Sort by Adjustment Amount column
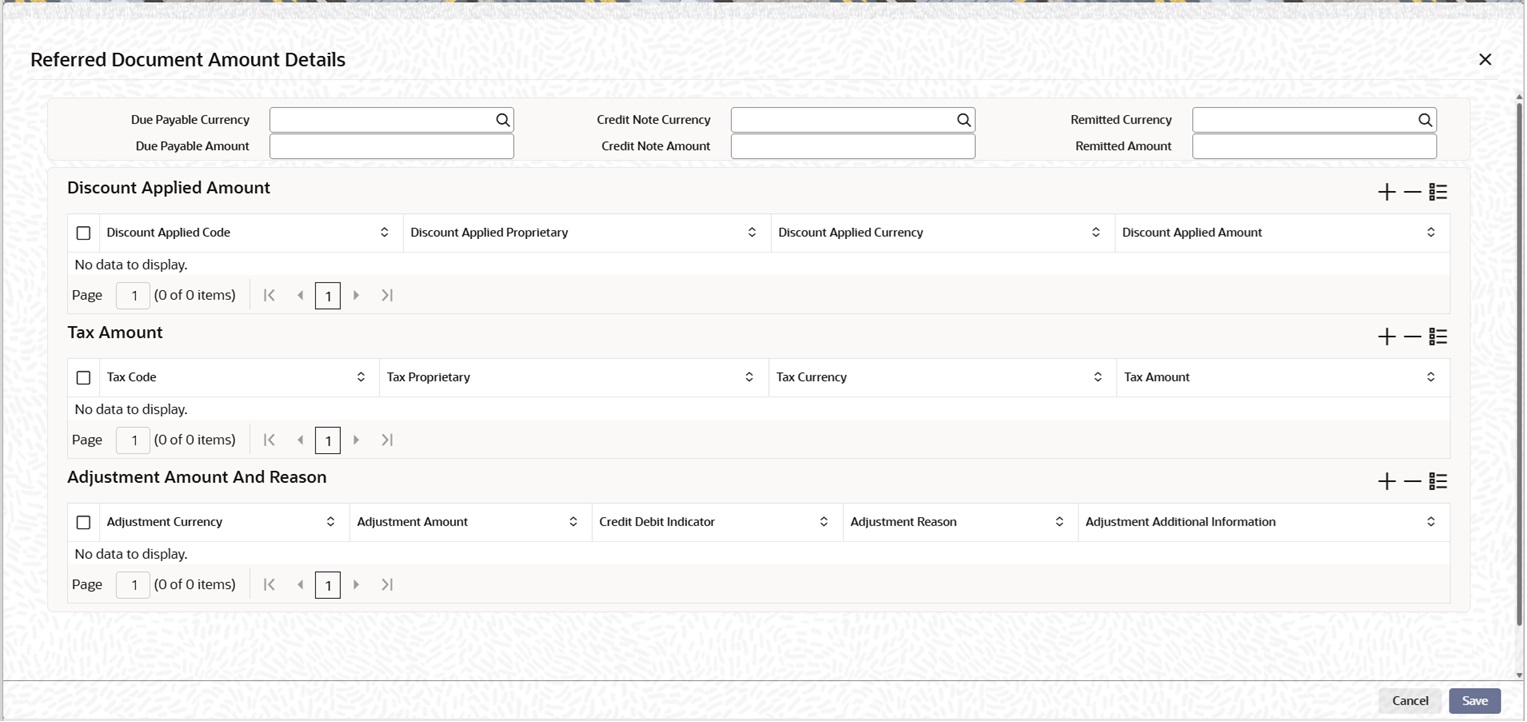Screen dimensions: 1527x722 point(573,523)
